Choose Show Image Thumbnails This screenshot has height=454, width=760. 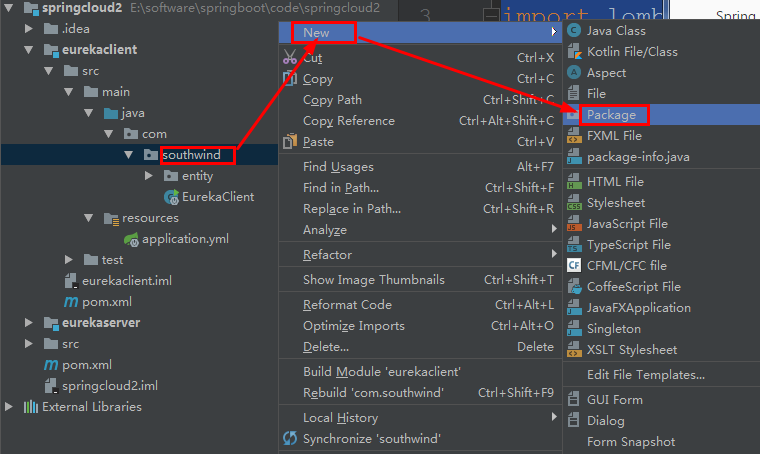420,280
